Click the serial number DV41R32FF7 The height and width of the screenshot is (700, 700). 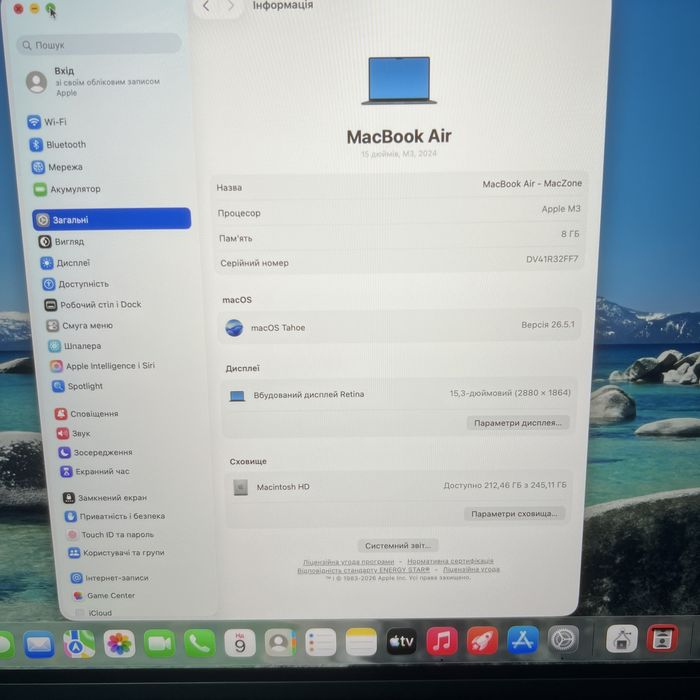pyautogui.click(x=552, y=259)
